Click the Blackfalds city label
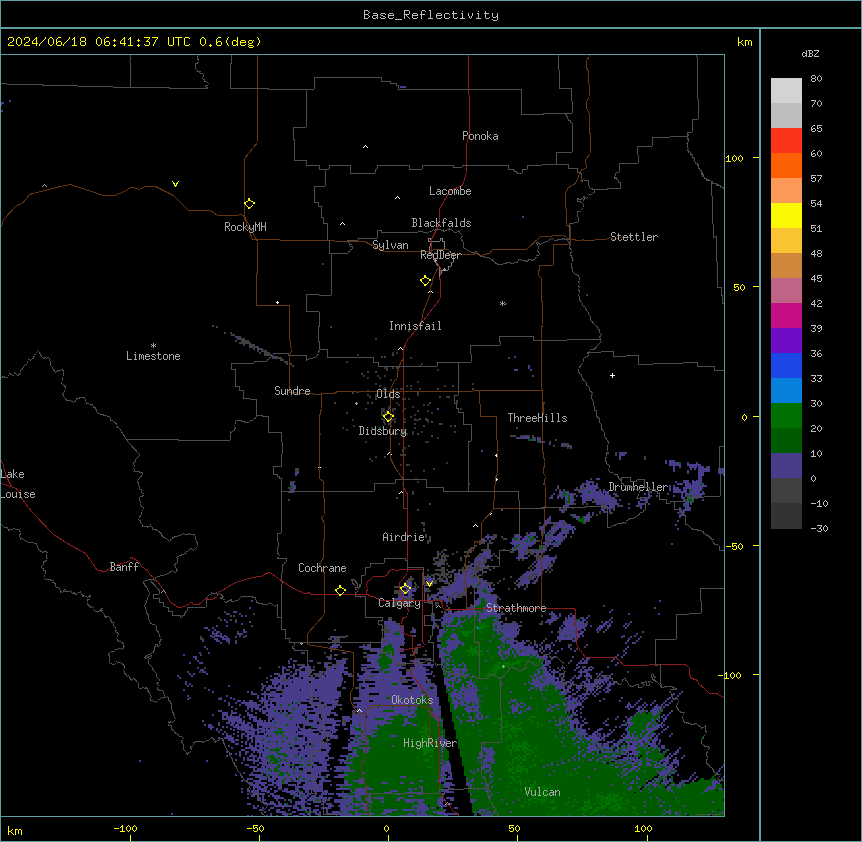 click(441, 223)
